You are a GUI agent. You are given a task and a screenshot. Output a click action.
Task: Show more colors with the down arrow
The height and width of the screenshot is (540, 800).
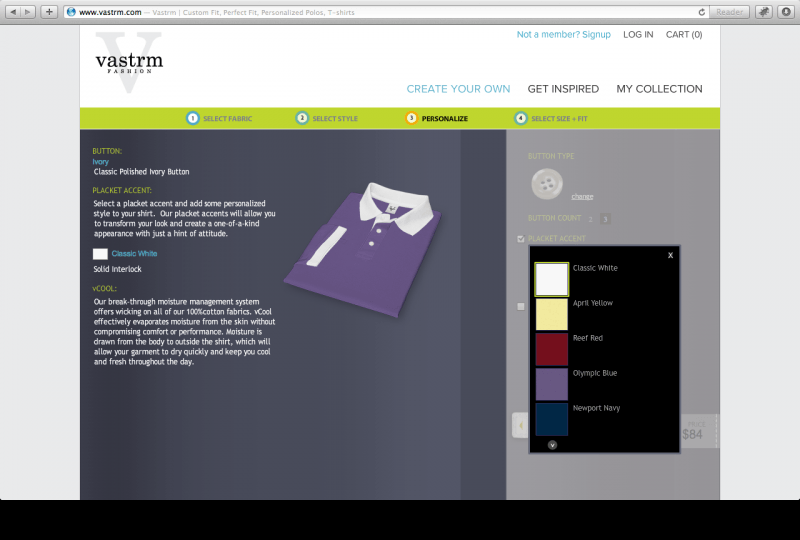point(552,445)
